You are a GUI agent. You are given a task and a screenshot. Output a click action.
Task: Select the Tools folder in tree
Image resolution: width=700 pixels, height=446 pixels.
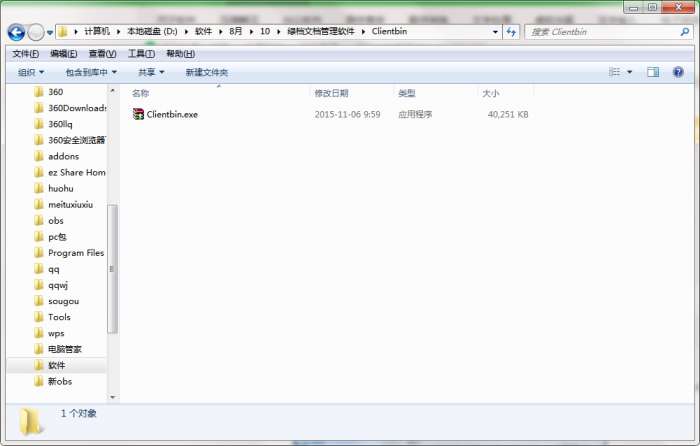(x=59, y=317)
